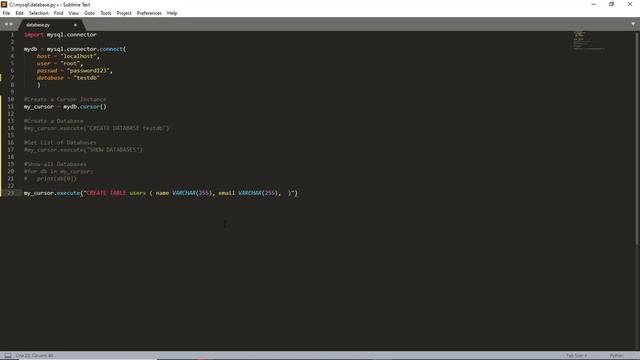Click the commented CREATE DATABASE testdb line
Image resolution: width=640 pixels, height=360 pixels.
click(x=96, y=128)
